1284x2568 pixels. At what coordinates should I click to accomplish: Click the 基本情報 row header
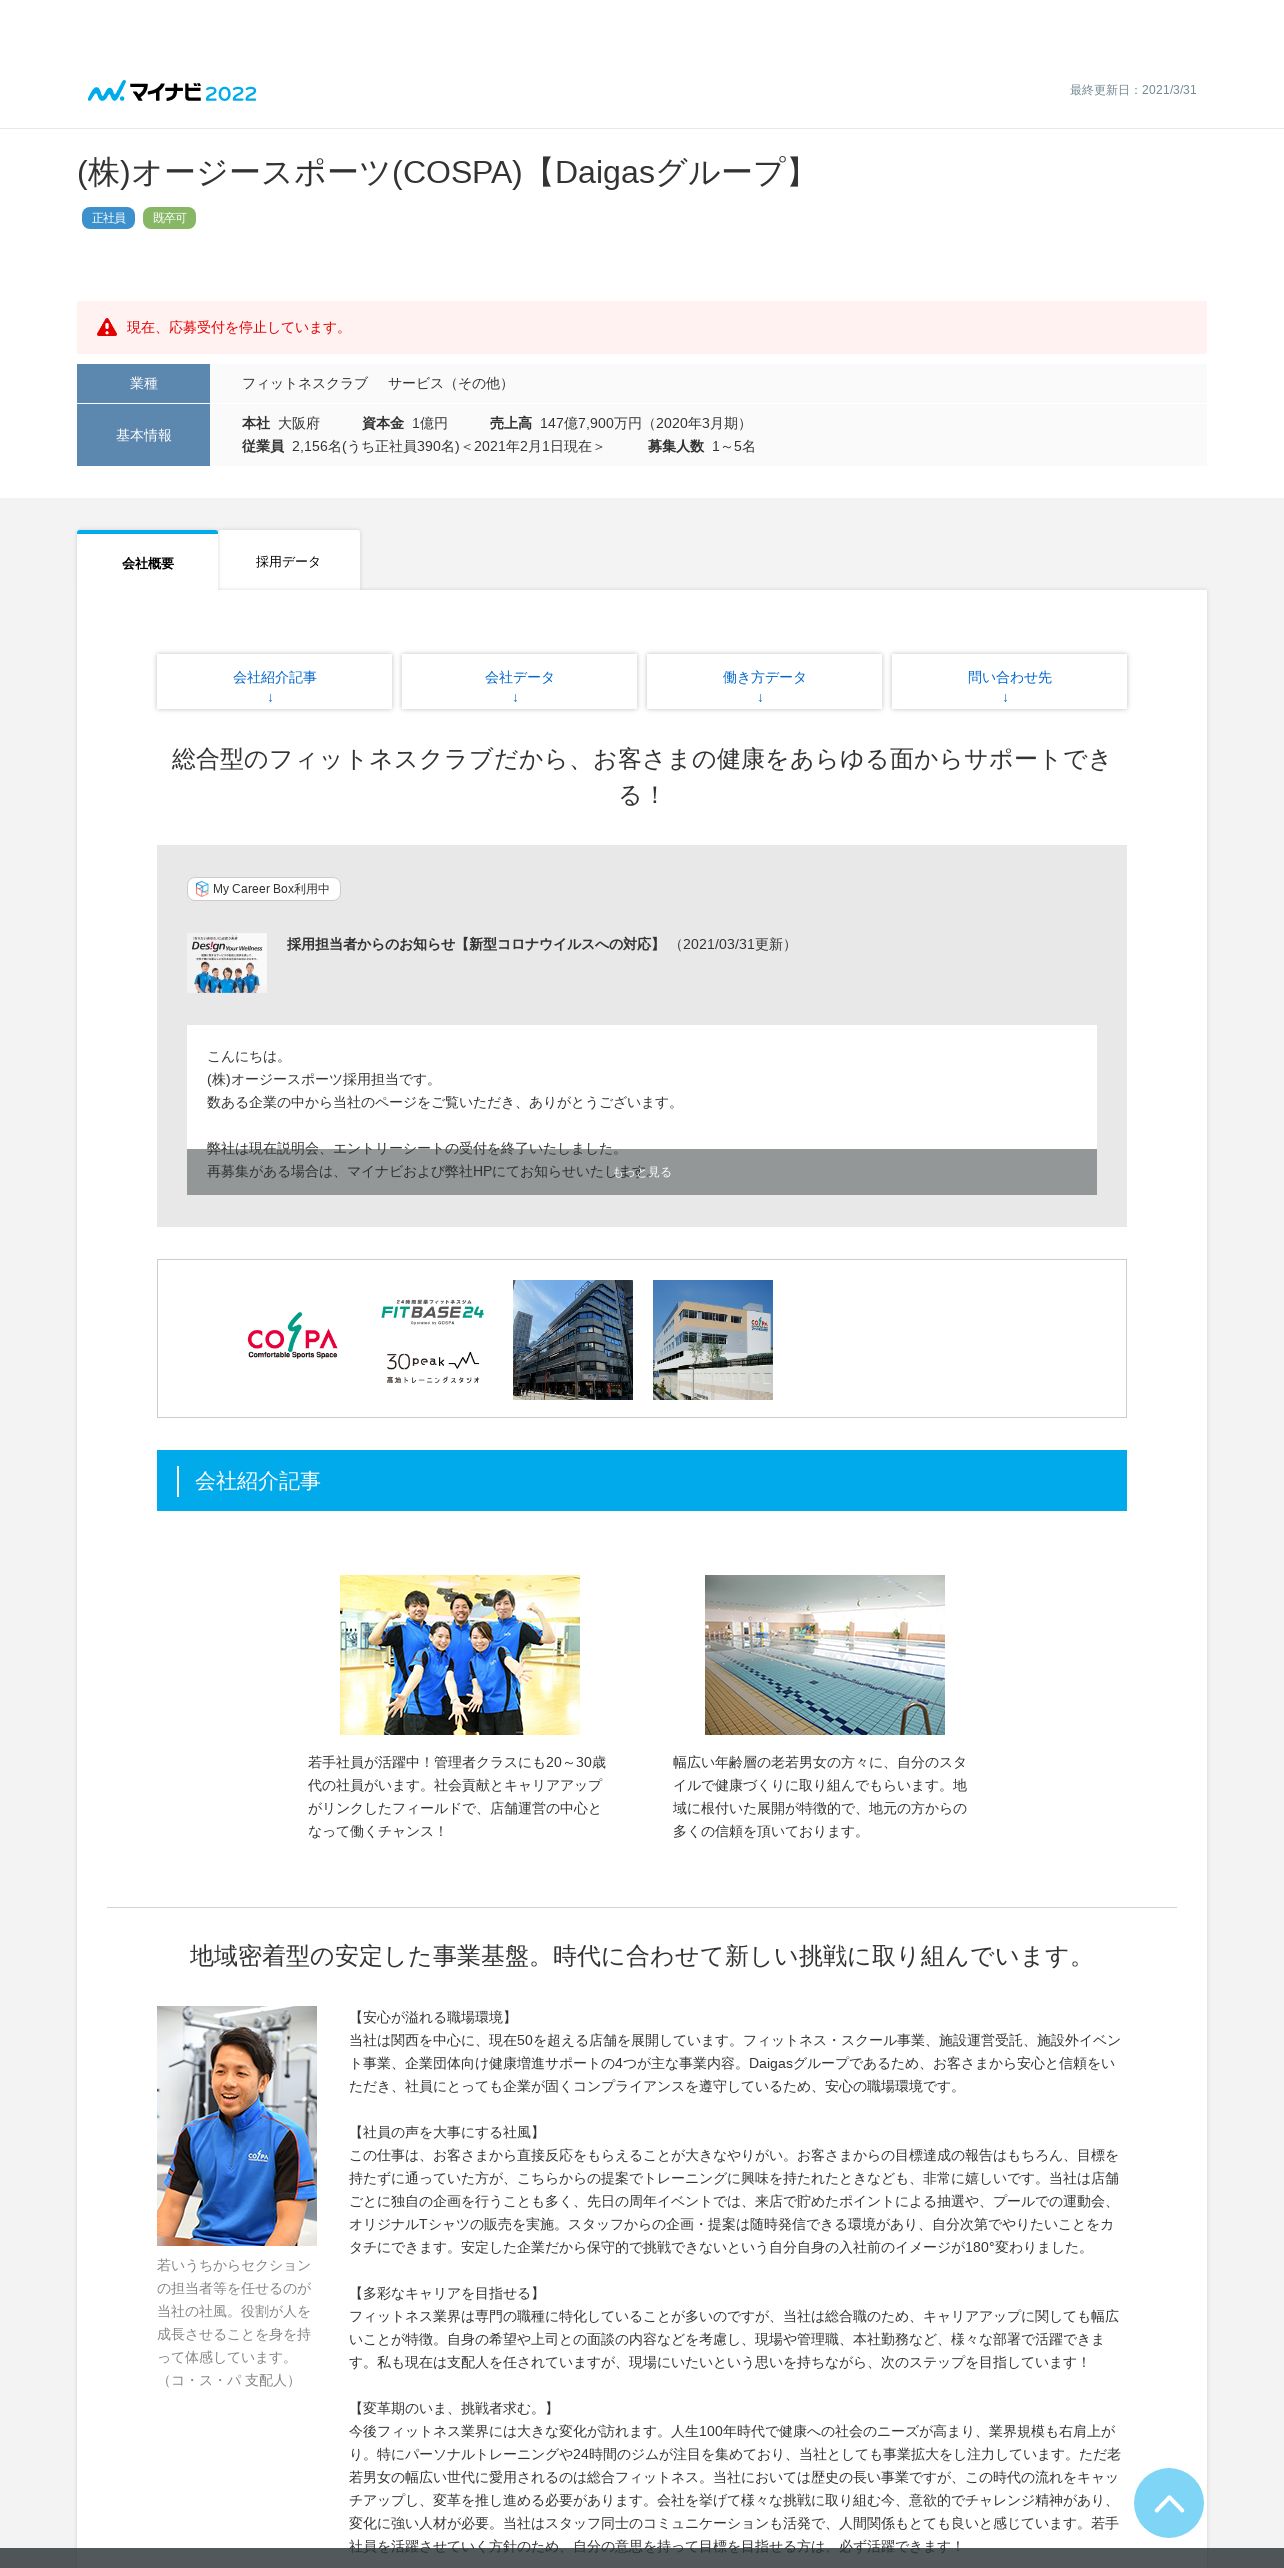[x=143, y=435]
